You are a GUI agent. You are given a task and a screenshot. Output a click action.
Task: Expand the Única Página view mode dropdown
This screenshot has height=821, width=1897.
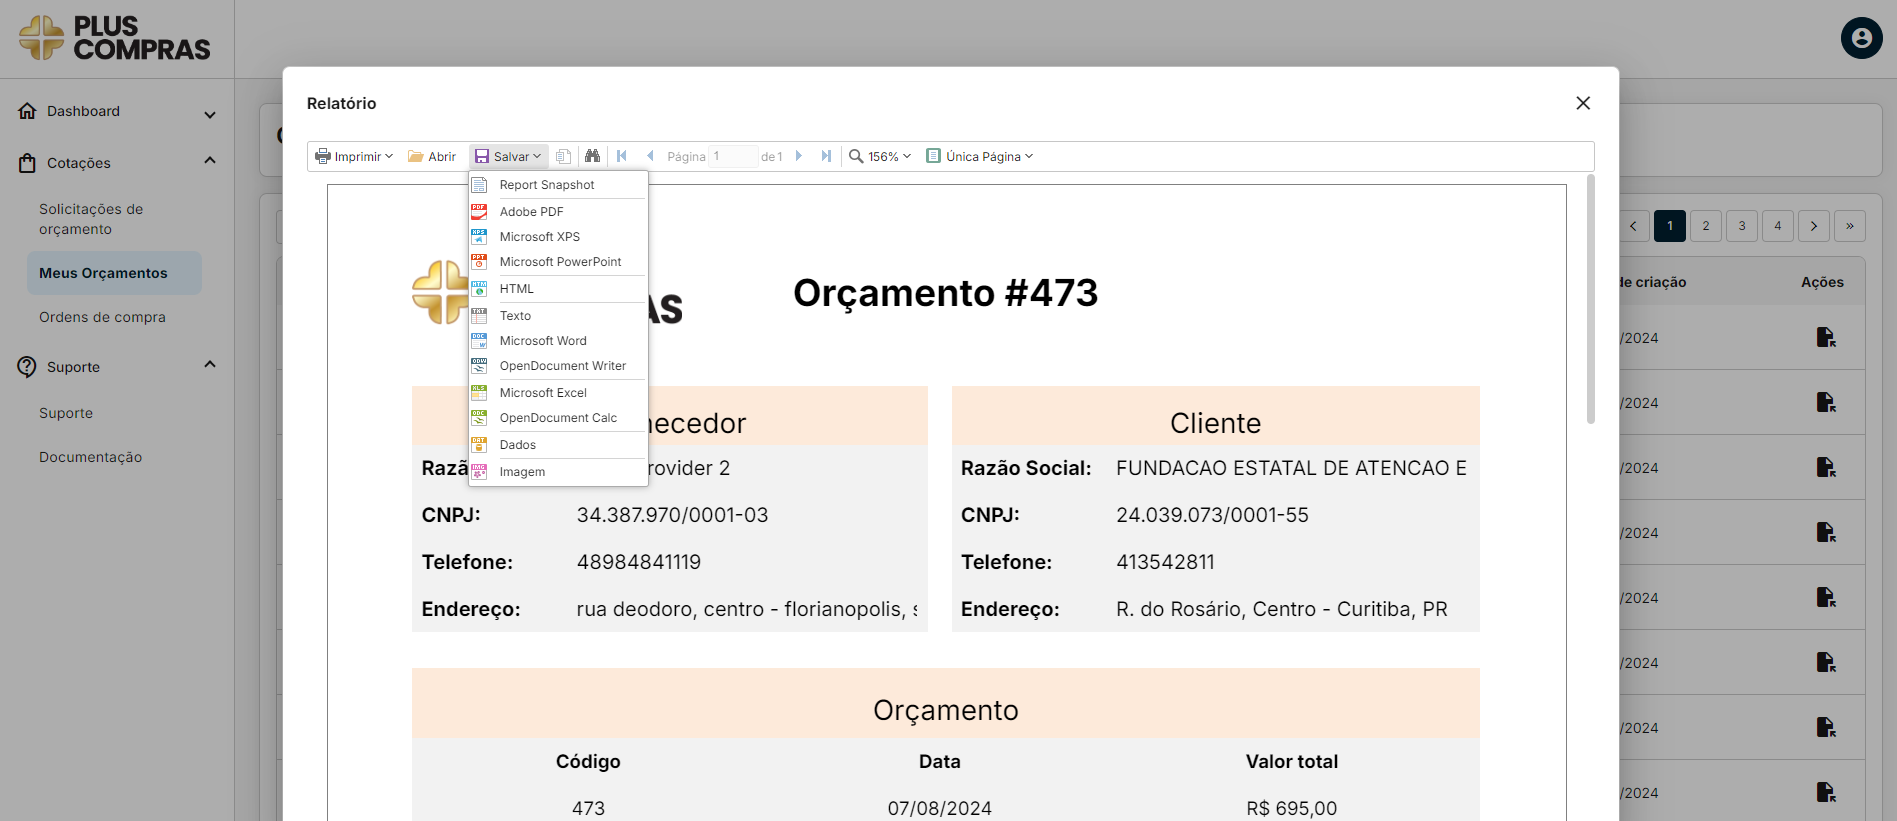[980, 156]
